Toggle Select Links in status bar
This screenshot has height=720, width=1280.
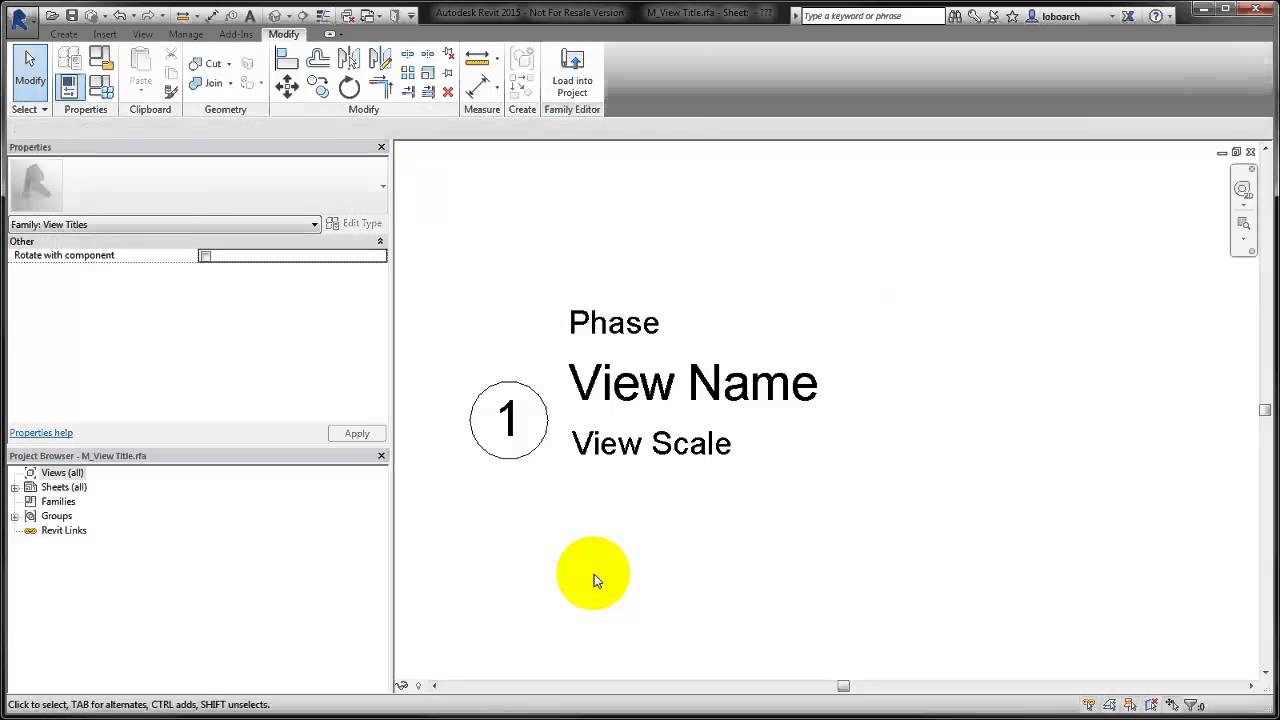click(x=1089, y=705)
